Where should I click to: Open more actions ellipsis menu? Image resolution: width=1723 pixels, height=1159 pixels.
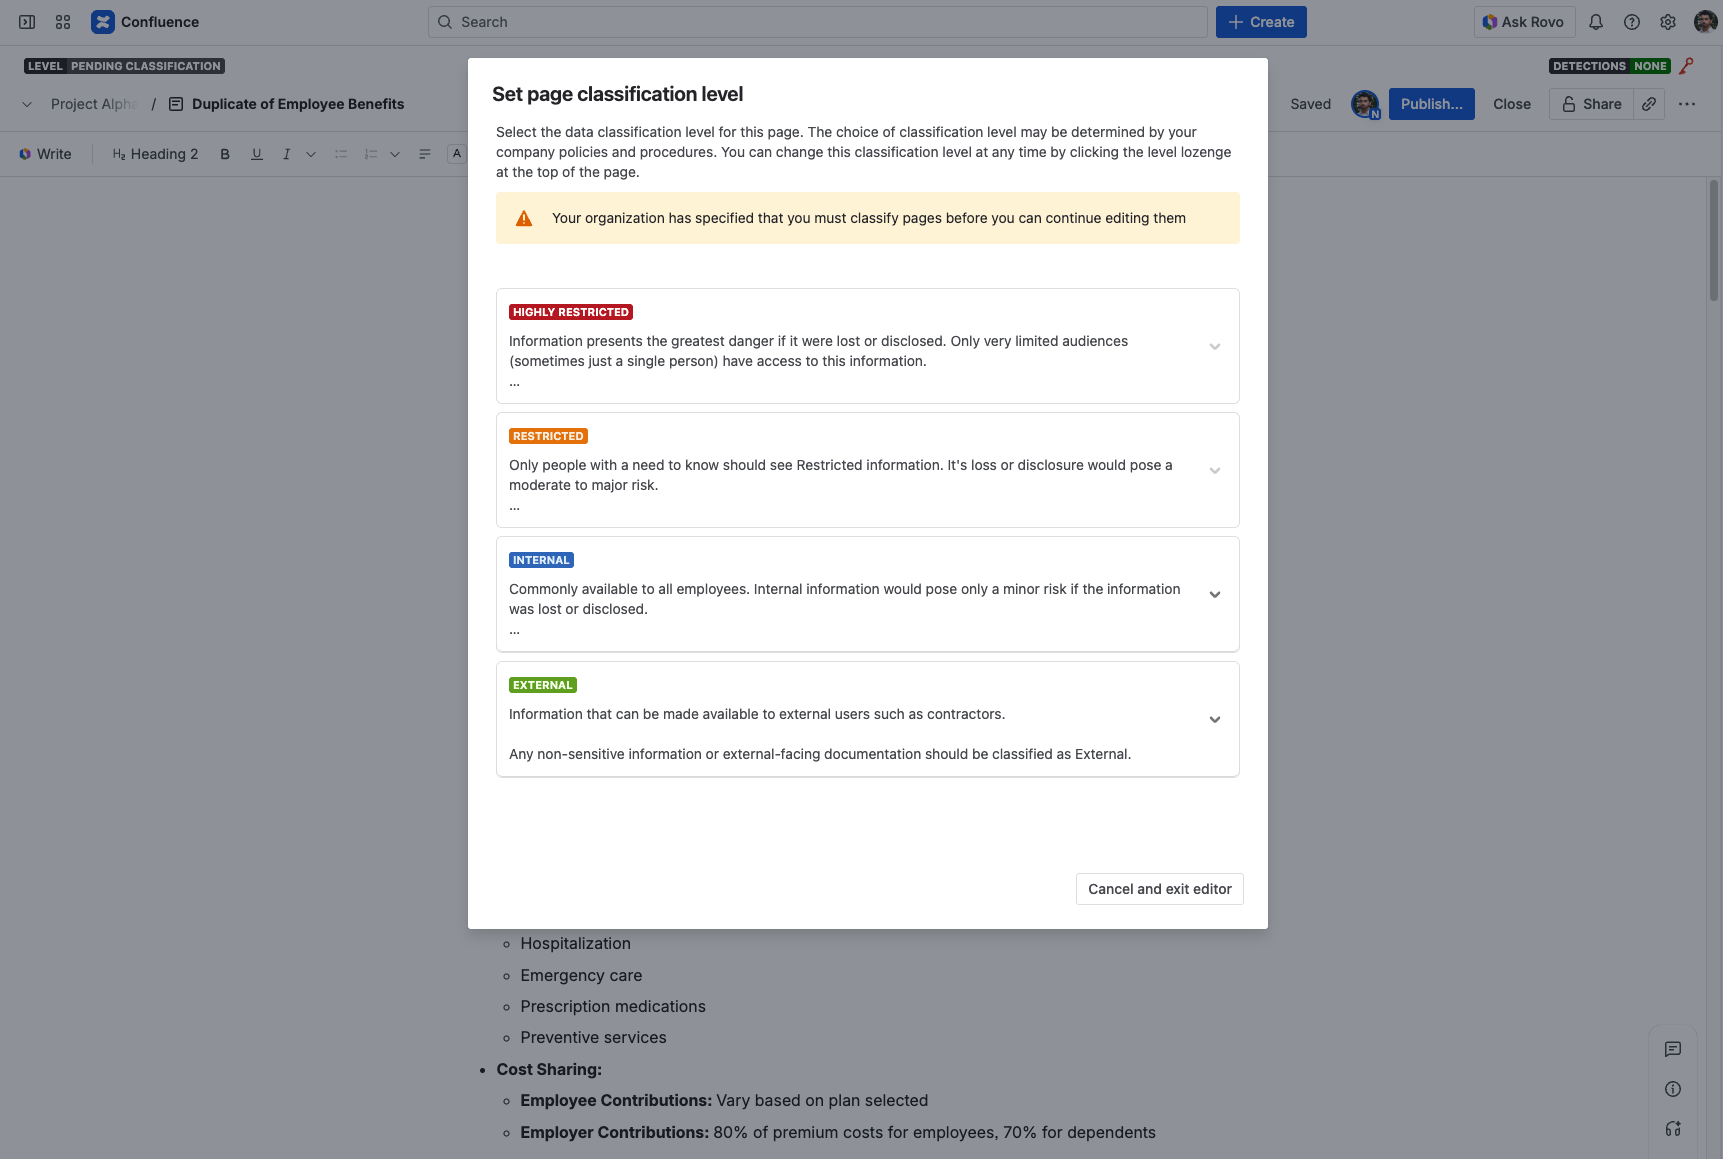click(1687, 104)
